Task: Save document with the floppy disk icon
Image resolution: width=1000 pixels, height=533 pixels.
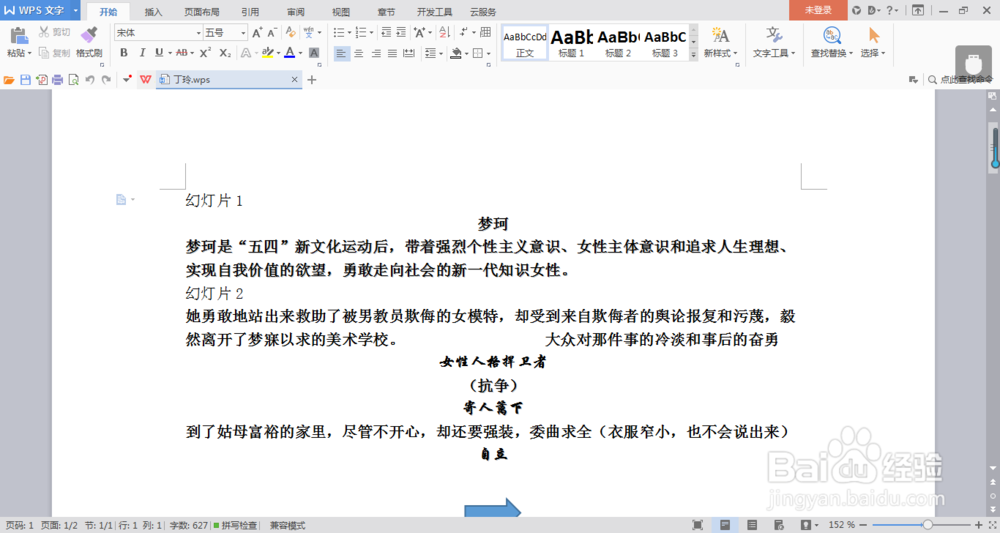Action: (x=25, y=80)
